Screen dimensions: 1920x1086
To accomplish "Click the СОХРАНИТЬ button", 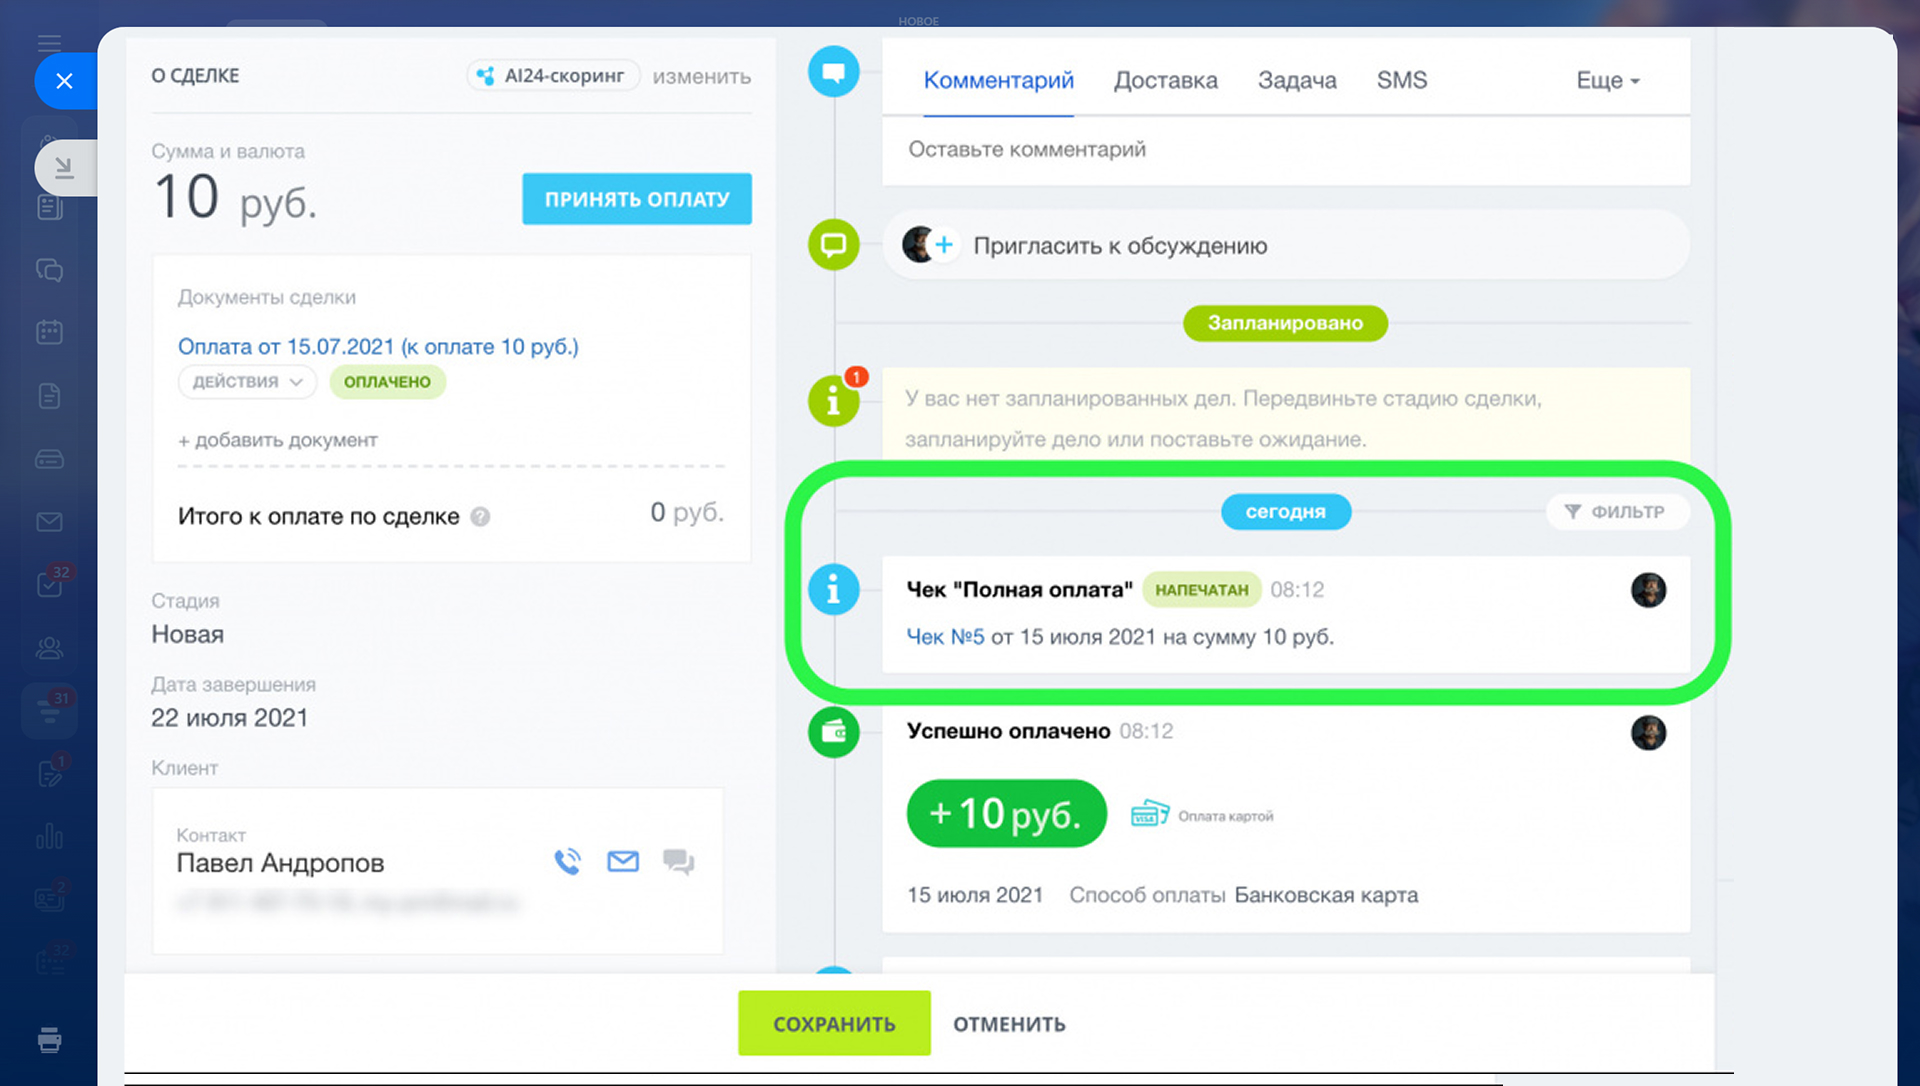I will (x=834, y=1023).
